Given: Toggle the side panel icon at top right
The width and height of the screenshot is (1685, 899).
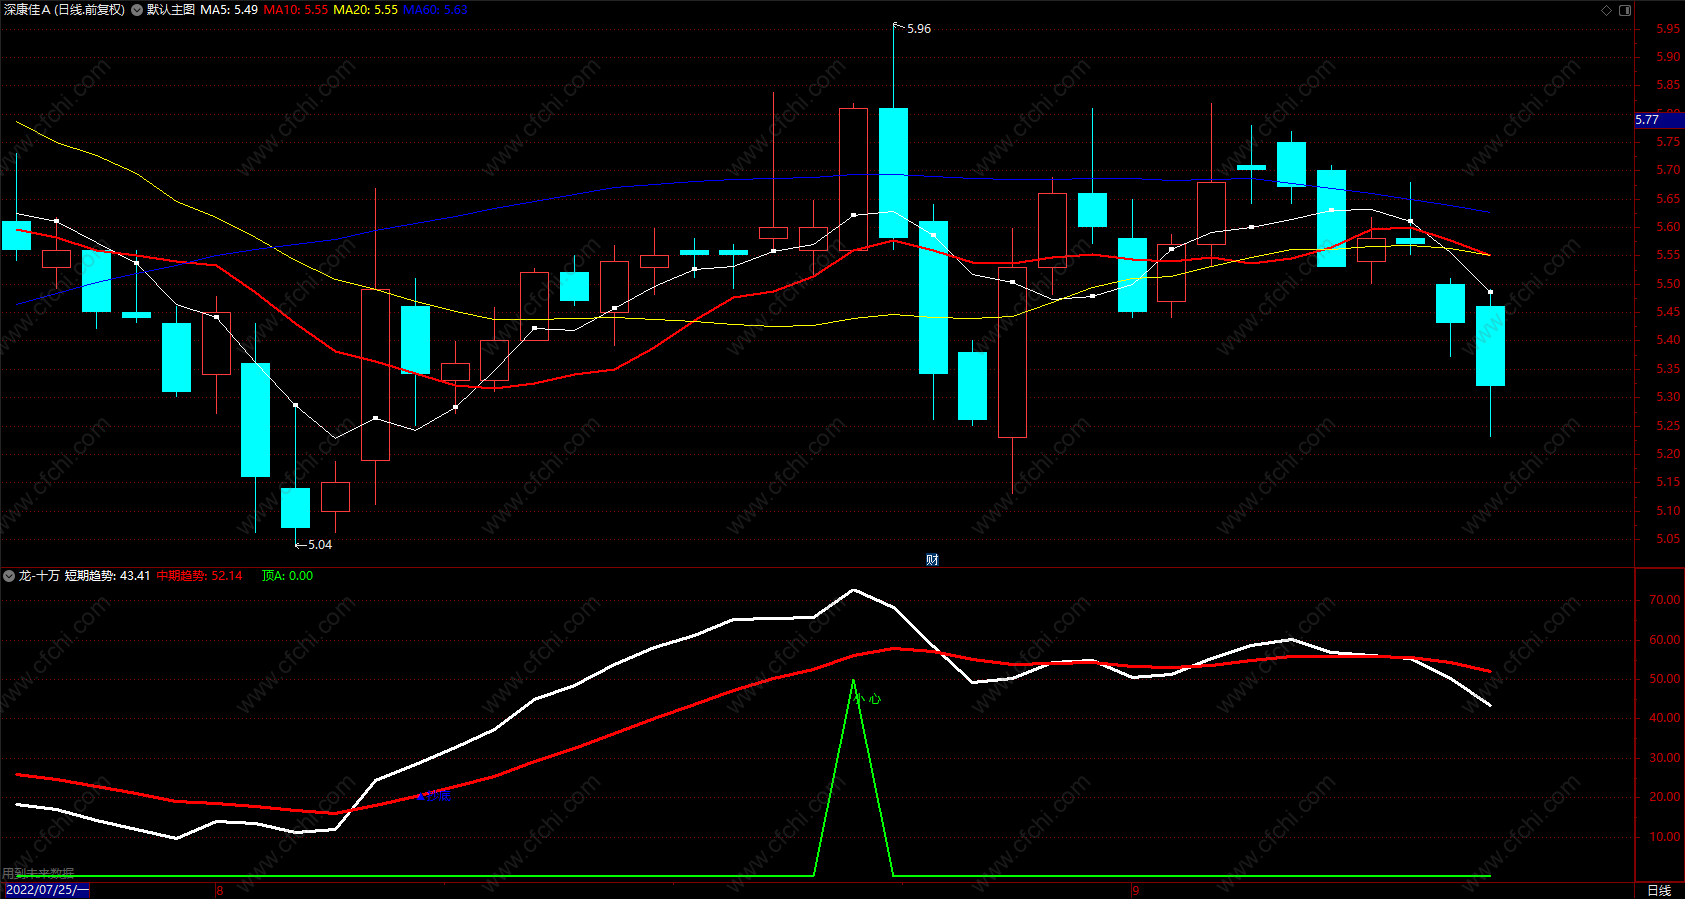Looking at the screenshot, I should click(x=1625, y=10).
